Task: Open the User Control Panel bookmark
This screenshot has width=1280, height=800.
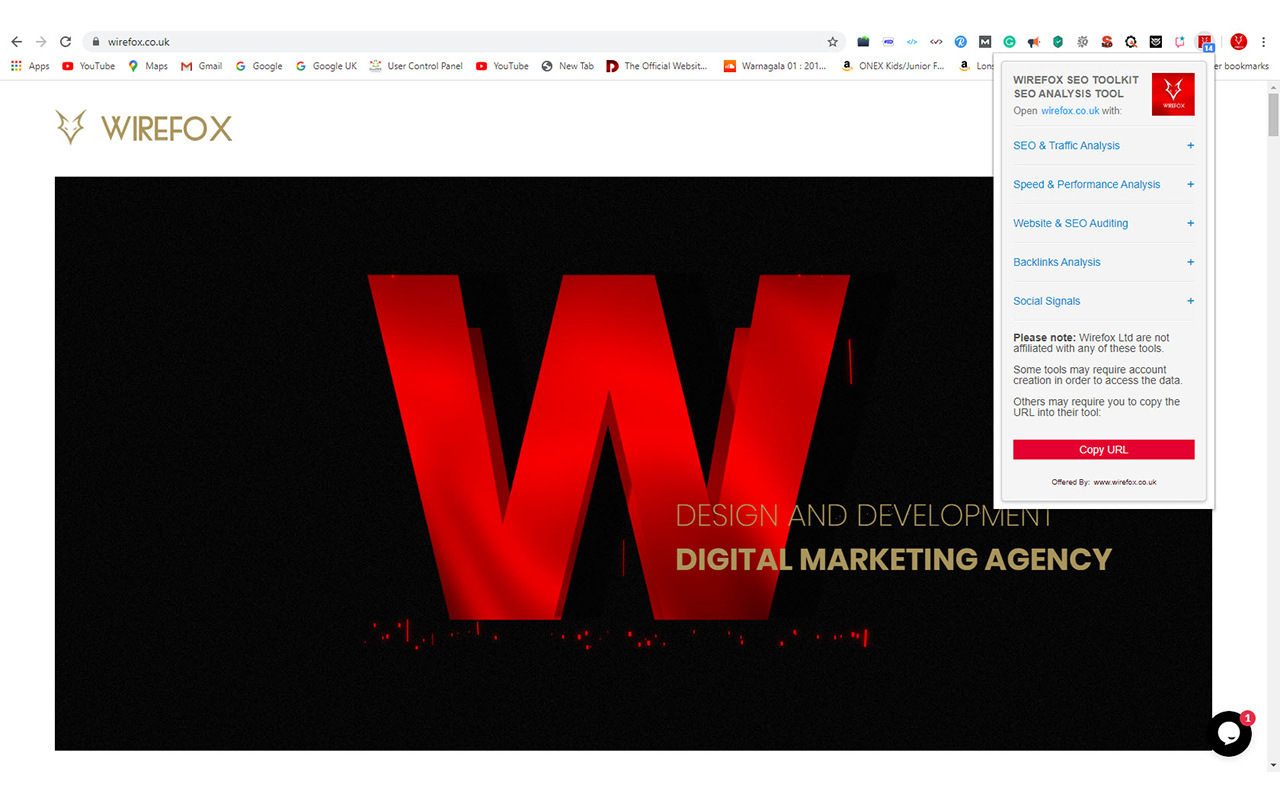Action: pos(416,66)
